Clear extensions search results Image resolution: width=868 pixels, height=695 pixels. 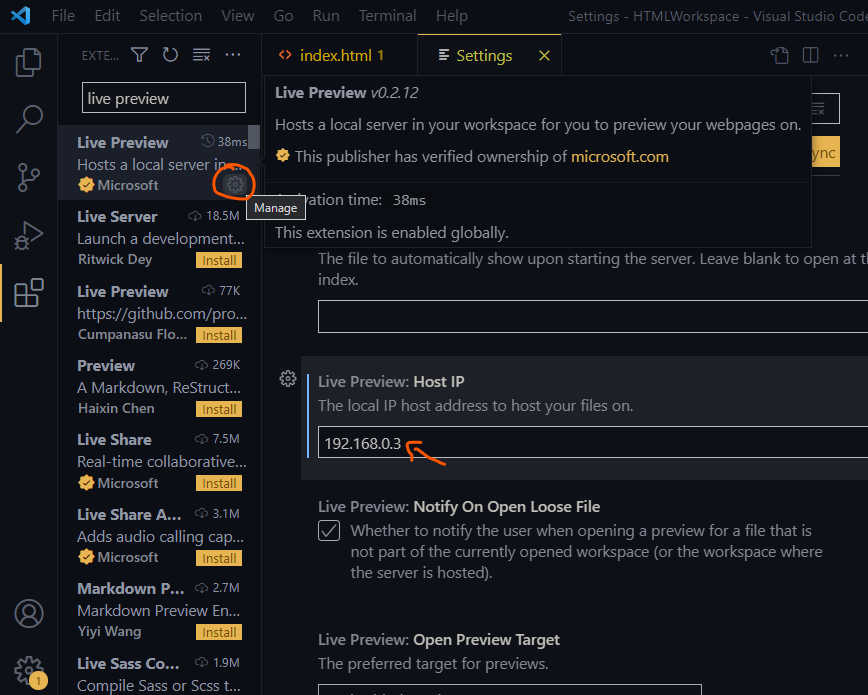[202, 55]
